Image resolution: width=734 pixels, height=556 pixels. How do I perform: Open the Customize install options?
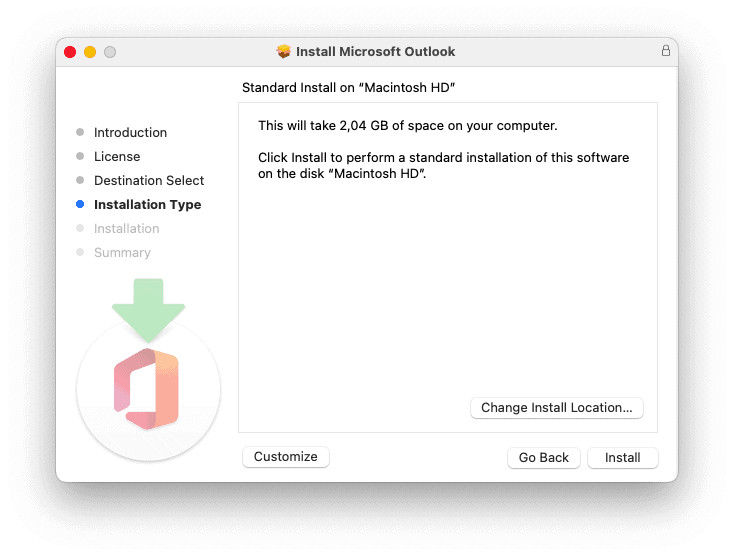[x=286, y=456]
